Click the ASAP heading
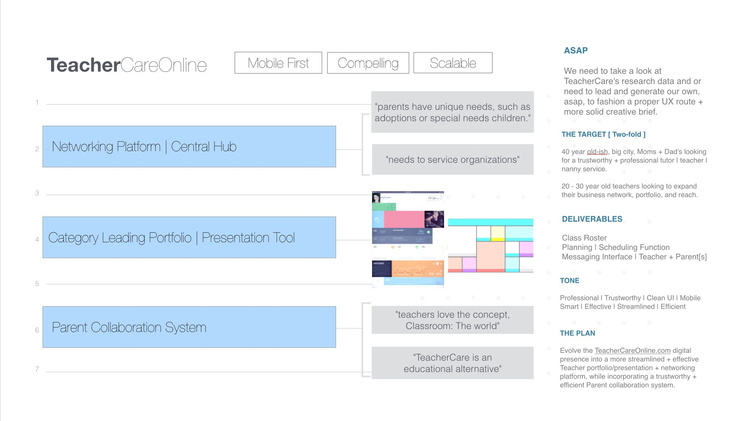The image size is (750, 421). [575, 50]
